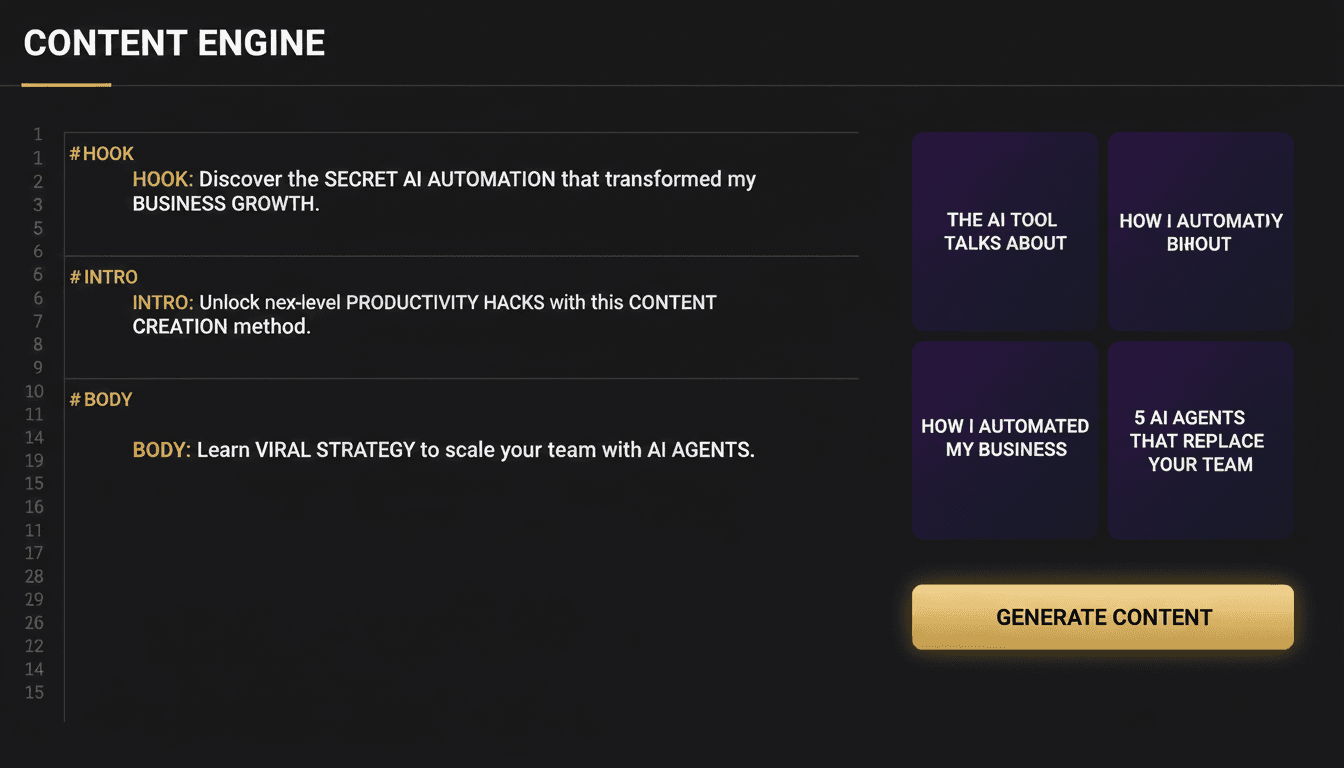Collapse the #BODY section
This screenshot has height=768, width=1344.
[101, 399]
